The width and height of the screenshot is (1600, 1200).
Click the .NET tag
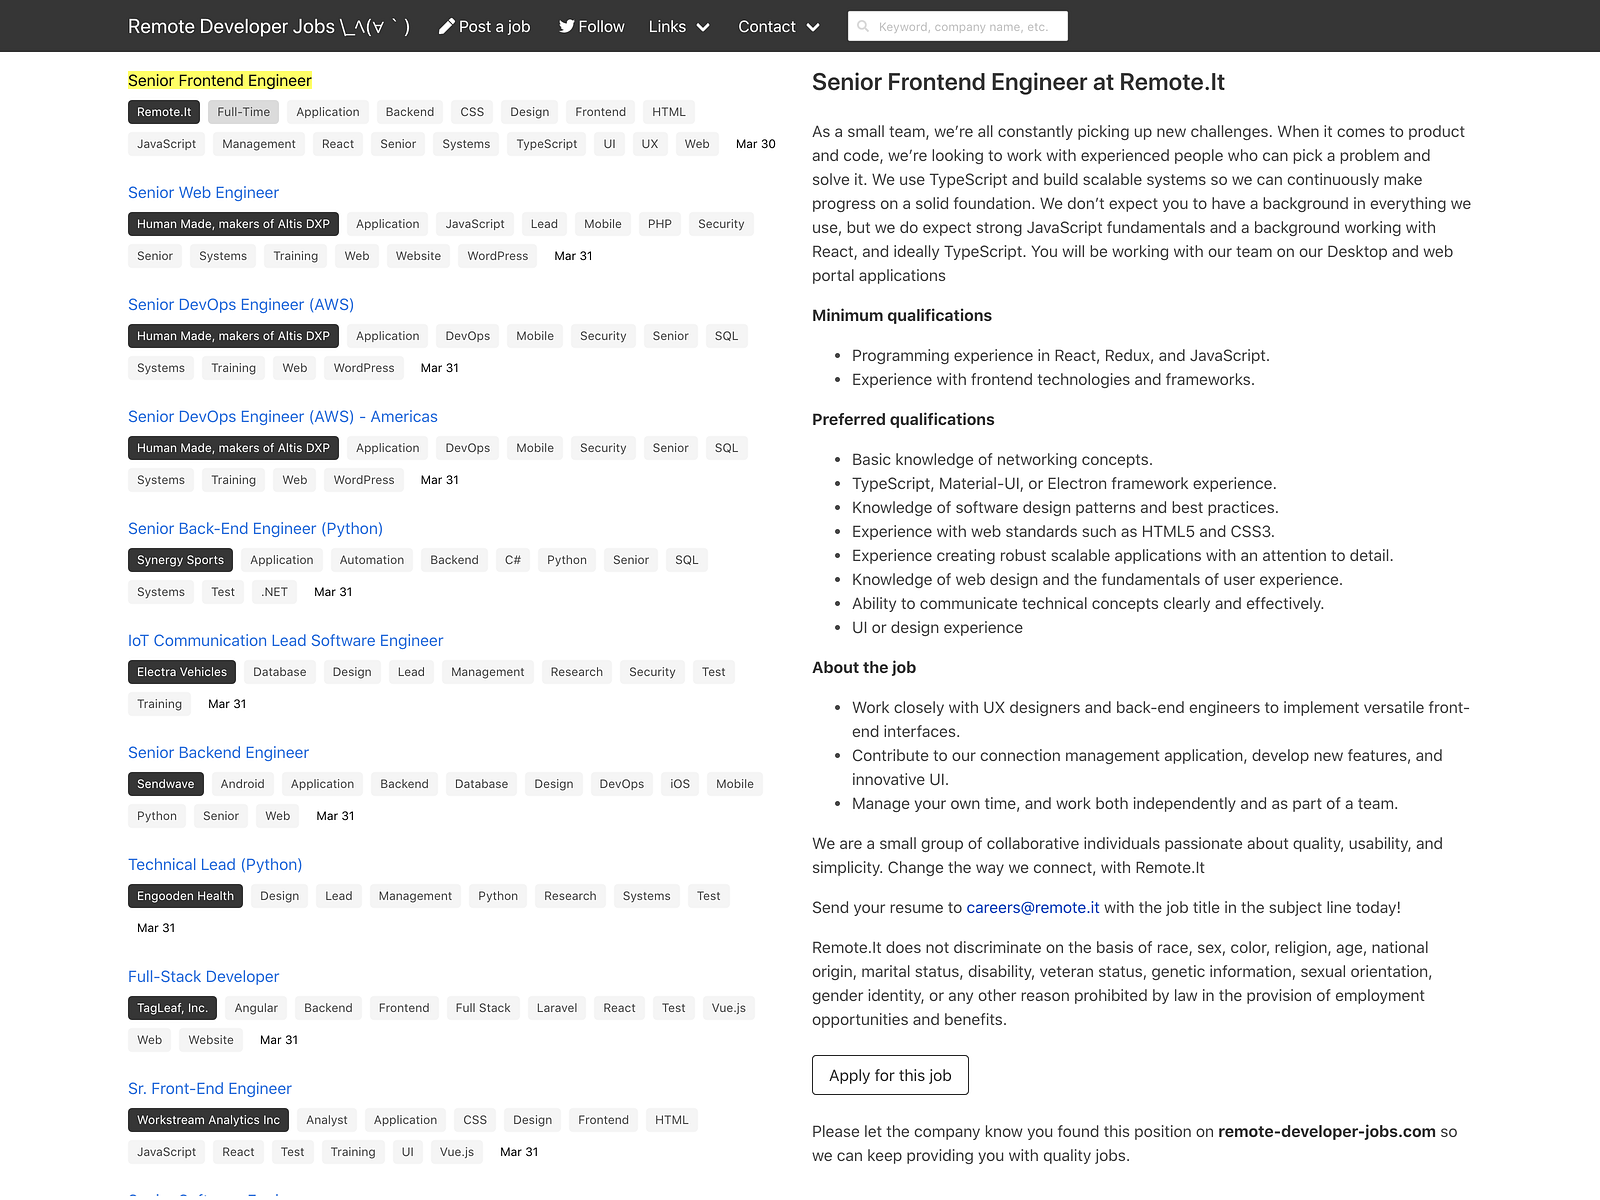pos(275,592)
